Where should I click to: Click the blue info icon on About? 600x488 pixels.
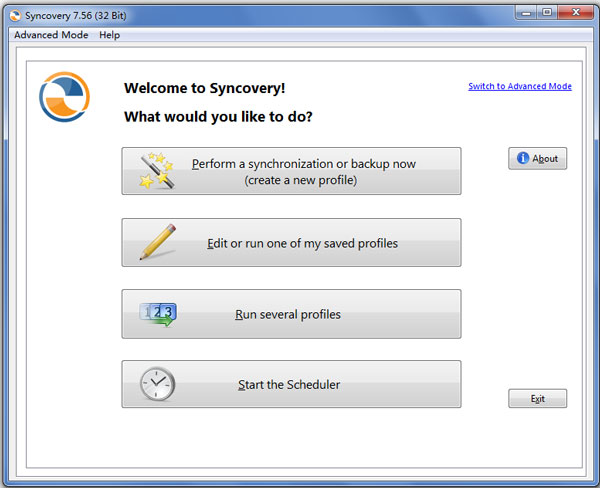523,158
